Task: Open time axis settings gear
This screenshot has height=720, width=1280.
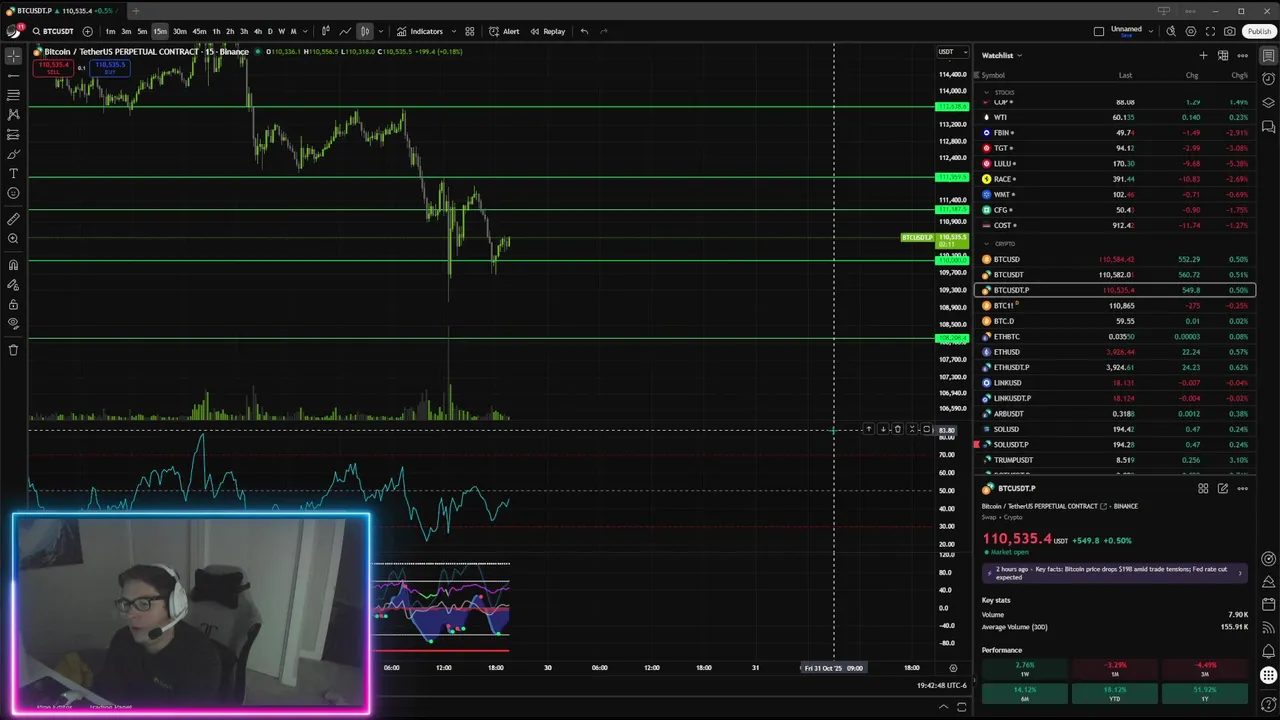Action: [x=953, y=668]
